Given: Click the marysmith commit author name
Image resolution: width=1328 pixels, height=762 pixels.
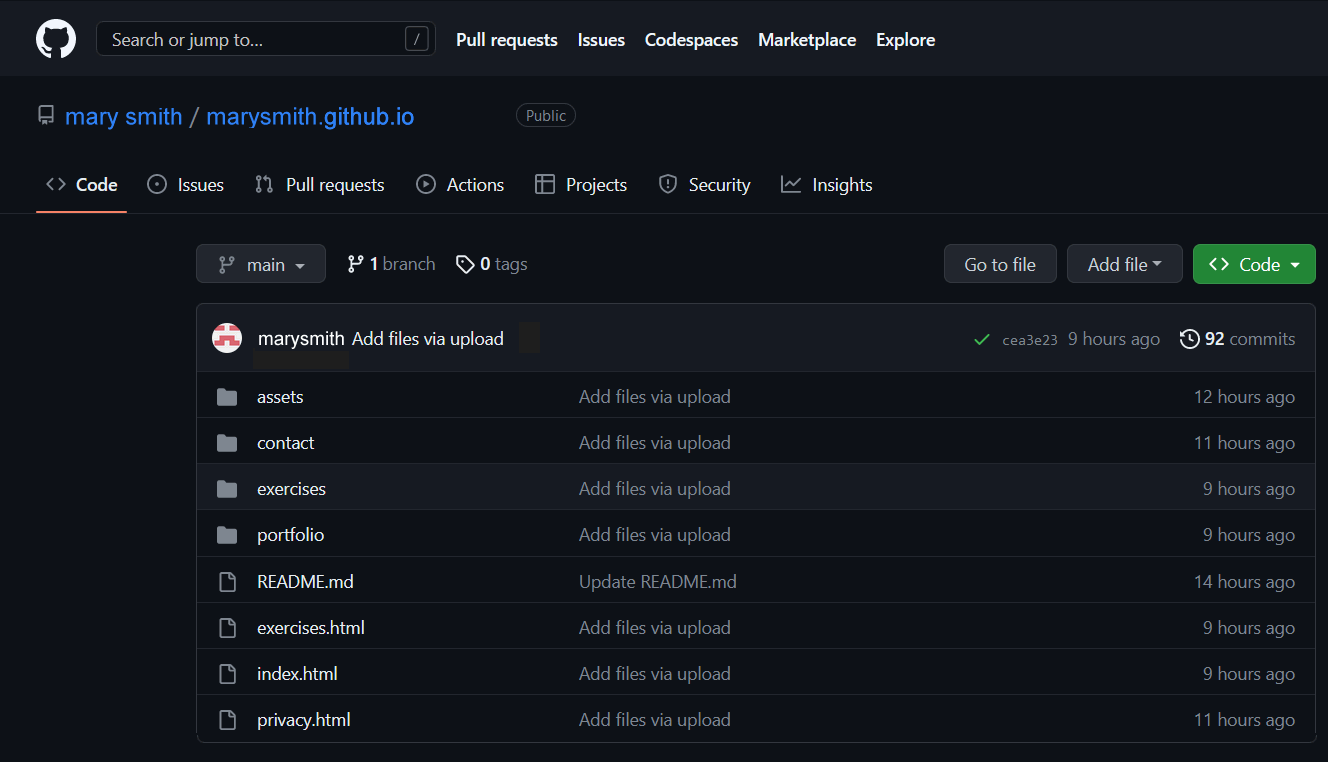Looking at the screenshot, I should click(x=301, y=339).
